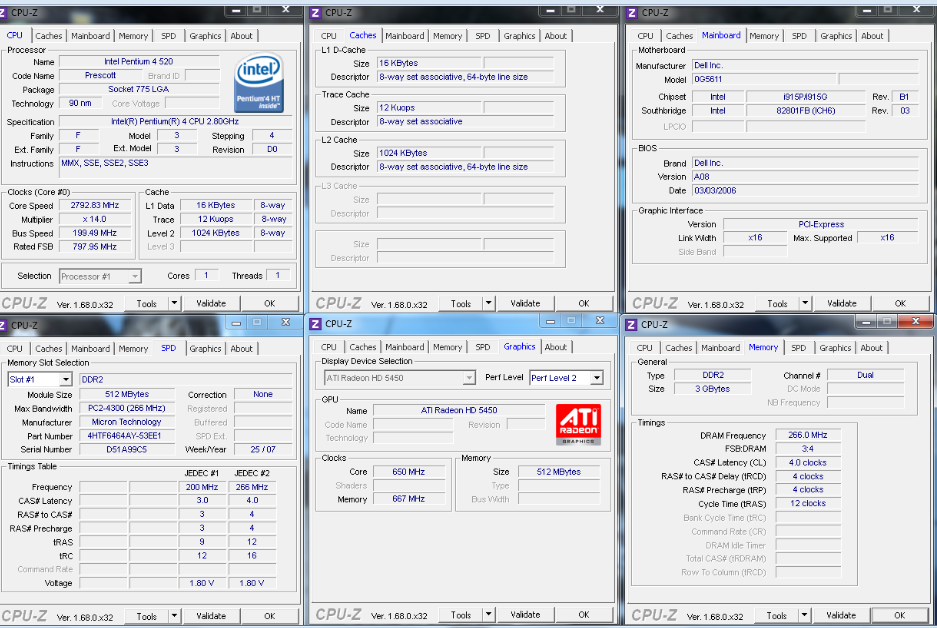Click OK in the Memory Slot Selection window
This screenshot has width=937, height=628.
[270, 615]
